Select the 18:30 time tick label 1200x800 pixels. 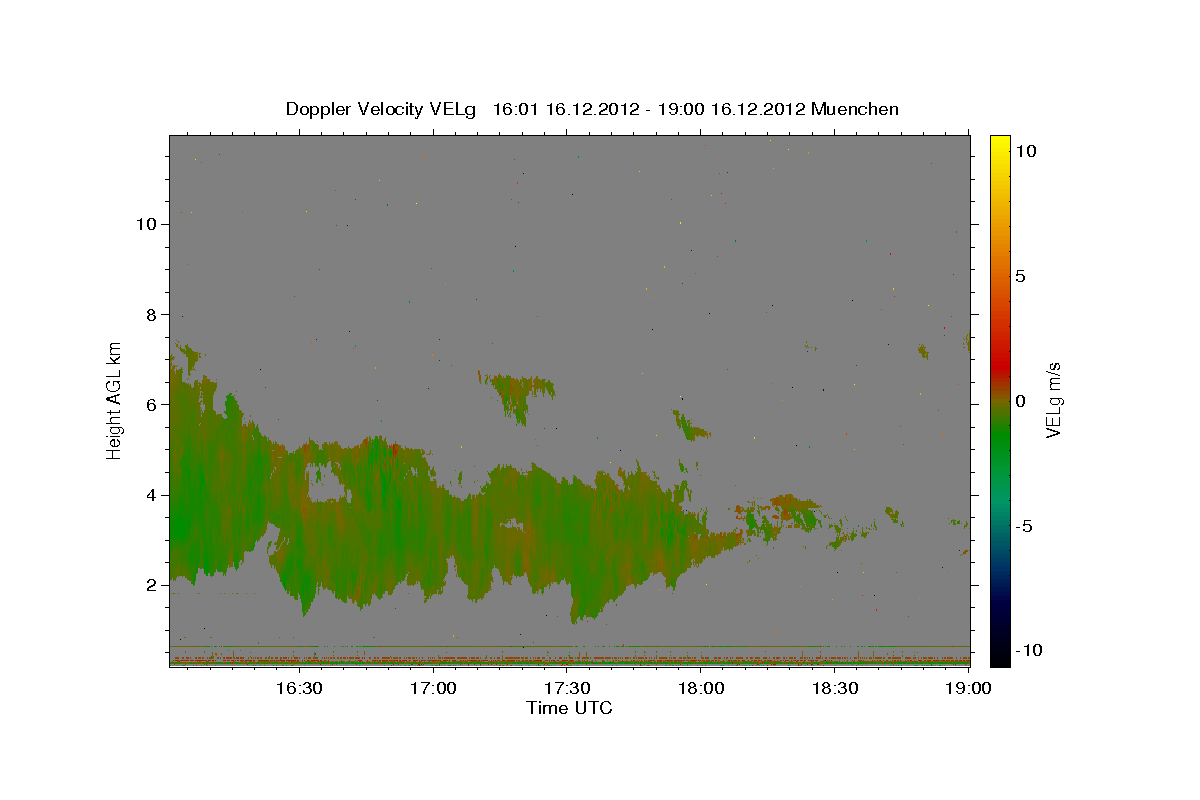[836, 688]
